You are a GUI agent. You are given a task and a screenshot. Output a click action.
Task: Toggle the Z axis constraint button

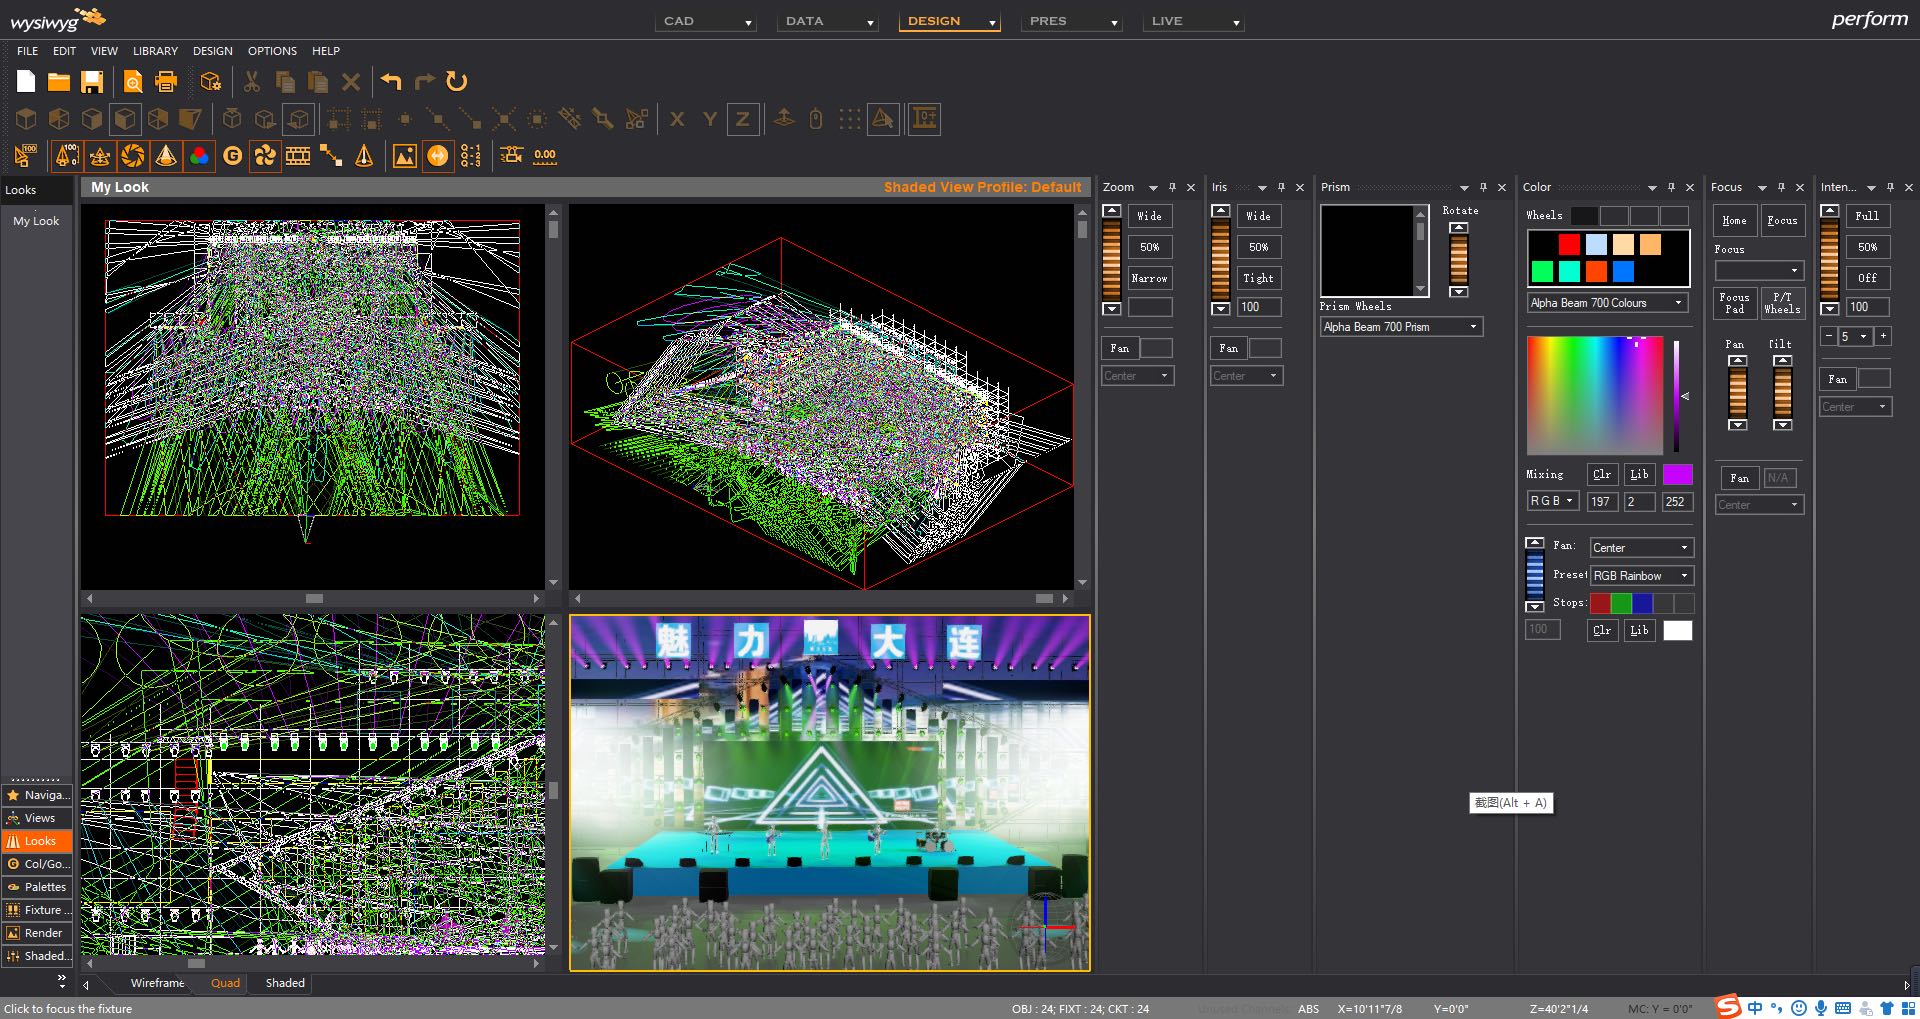coord(743,119)
